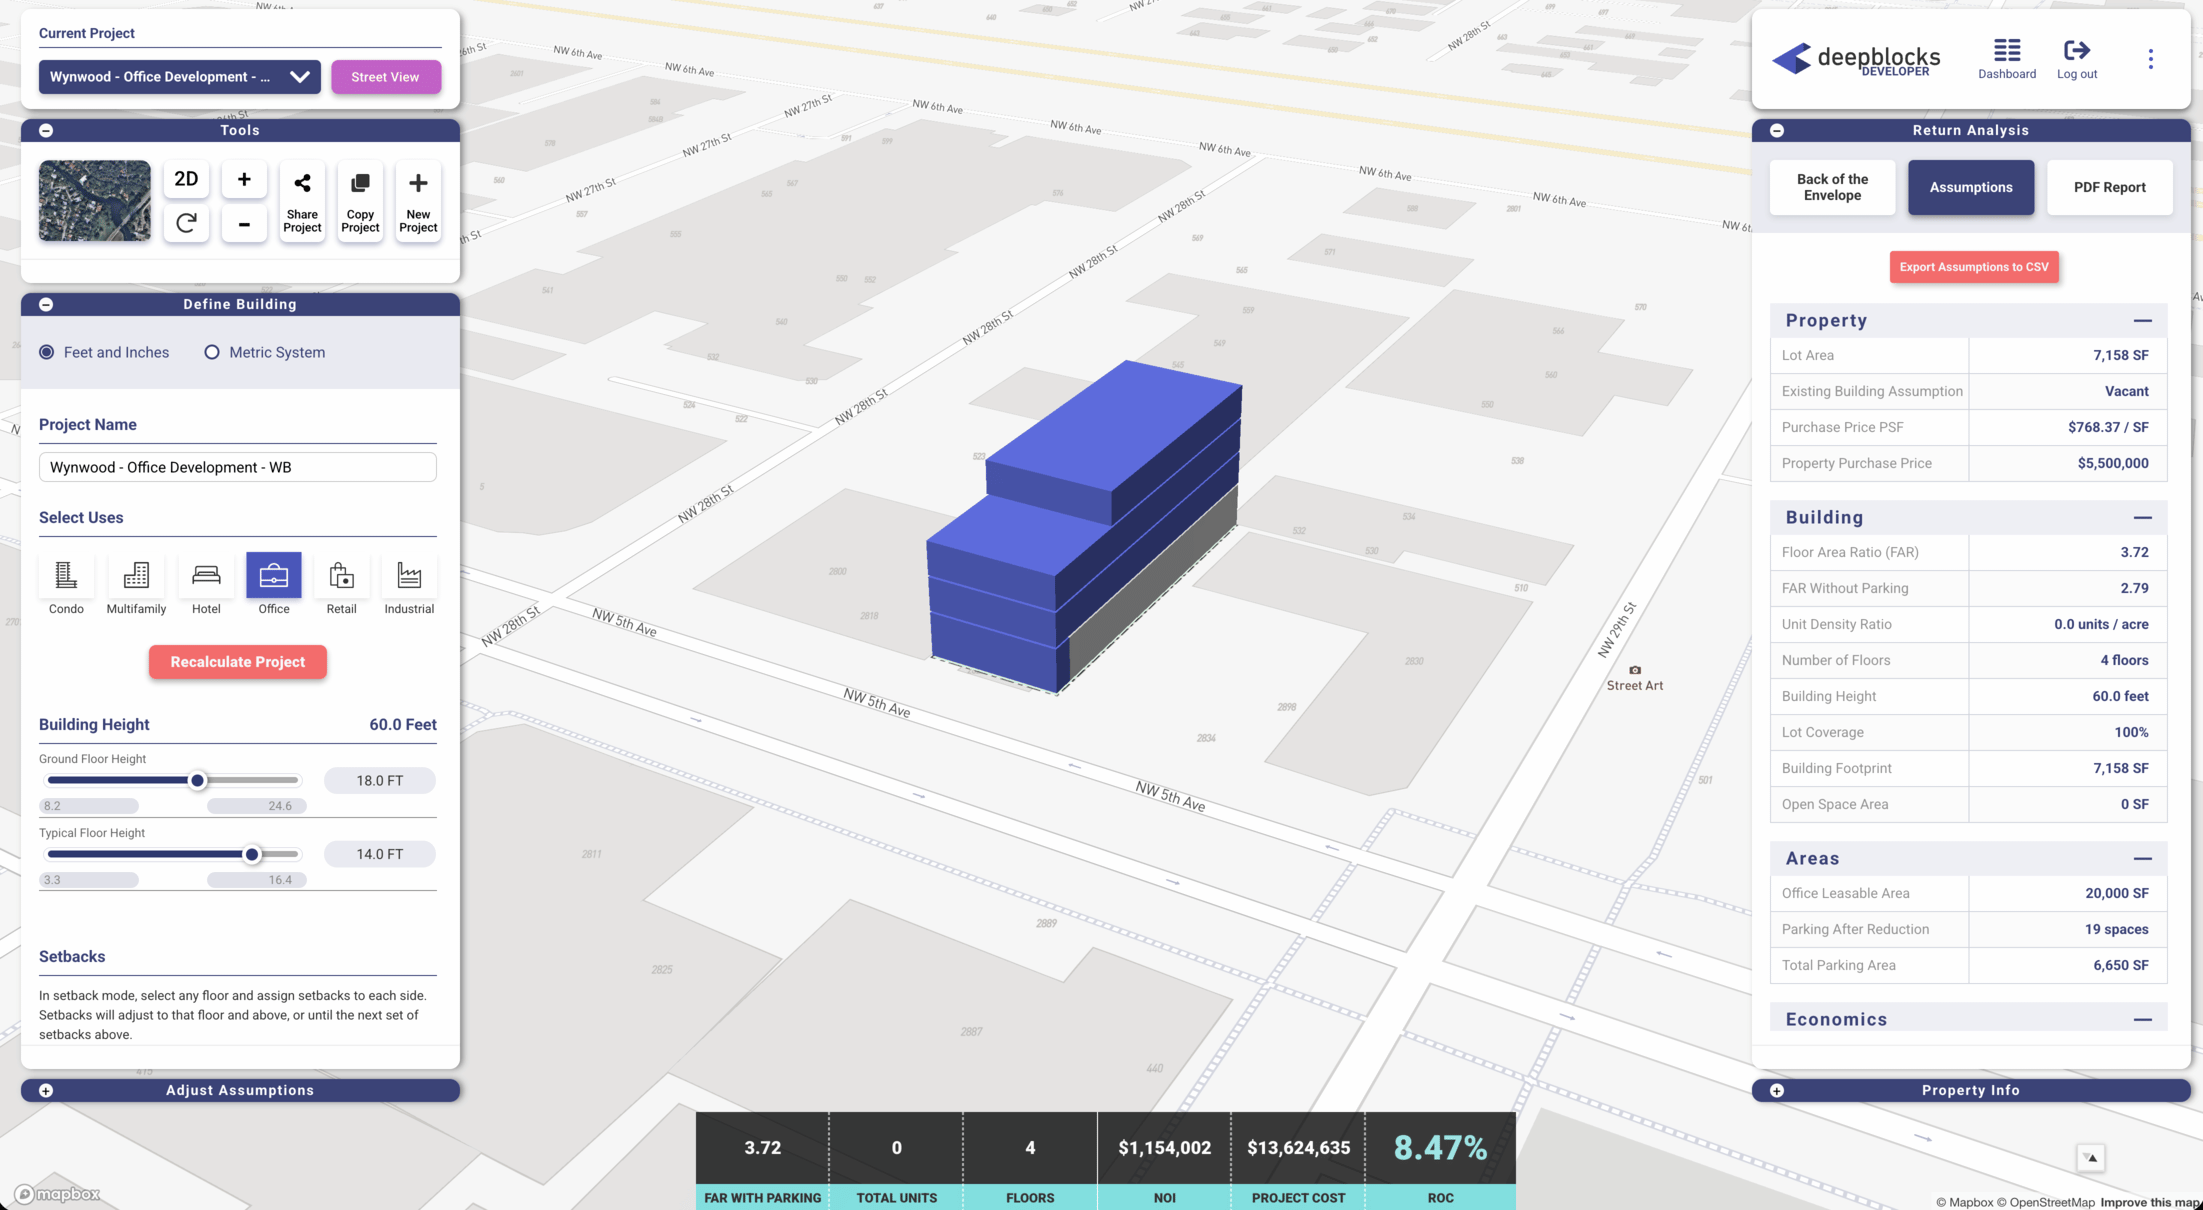Image resolution: width=2203 pixels, height=1210 pixels.
Task: Click the Typical Floor Height slider handle
Action: click(252, 854)
